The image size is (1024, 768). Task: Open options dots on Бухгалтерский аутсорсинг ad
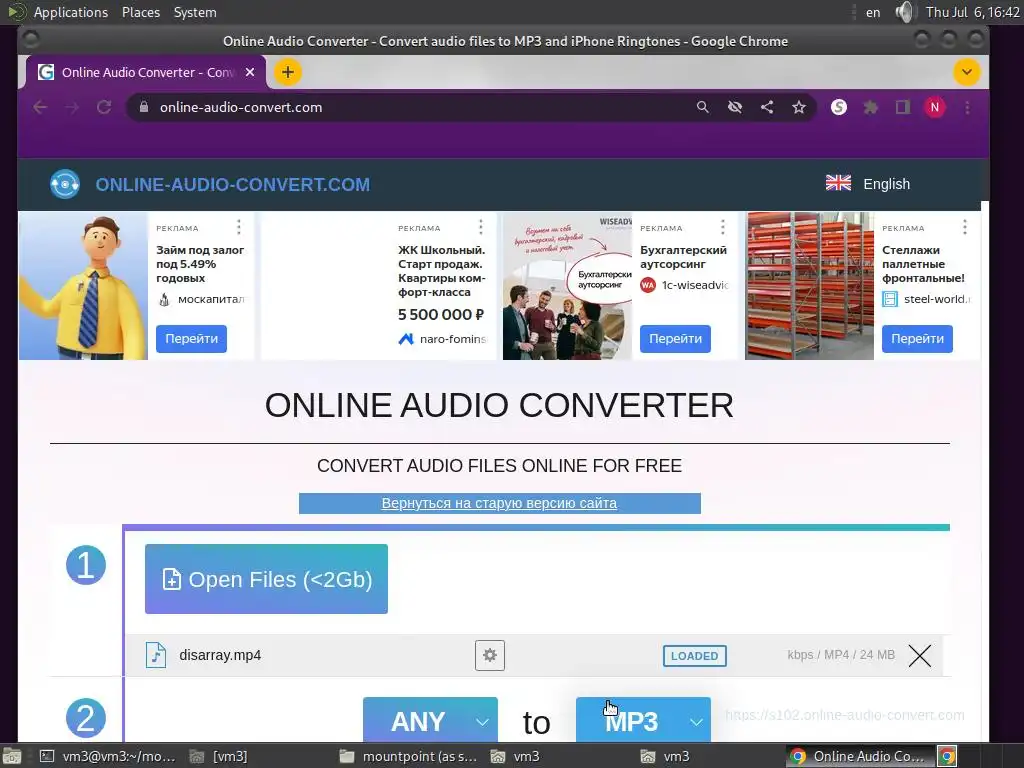click(x=722, y=227)
